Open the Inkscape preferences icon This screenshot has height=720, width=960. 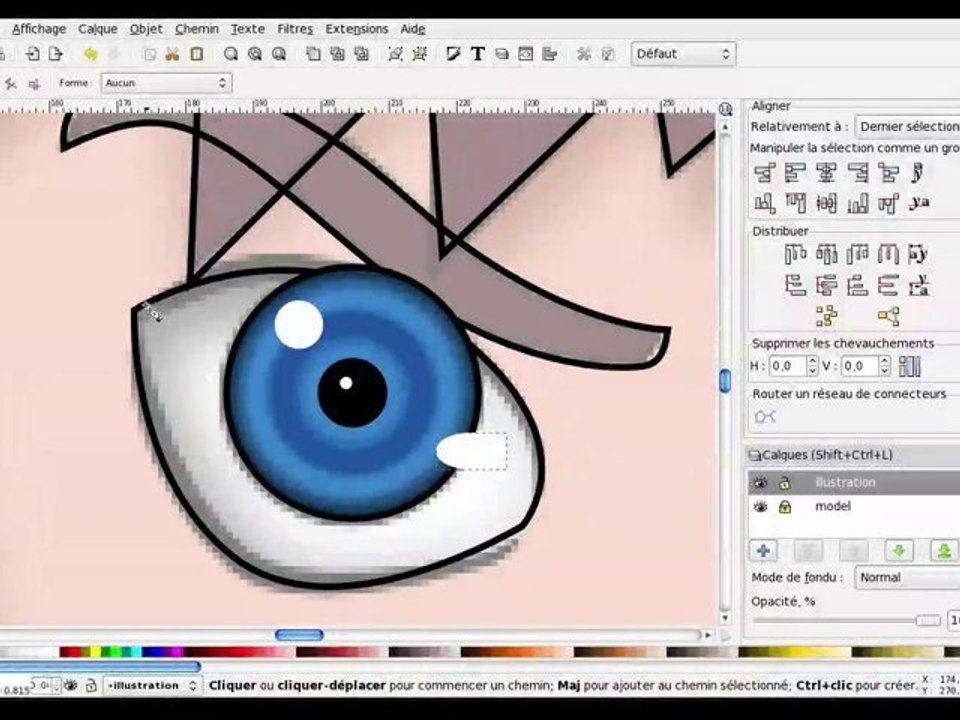tap(583, 54)
